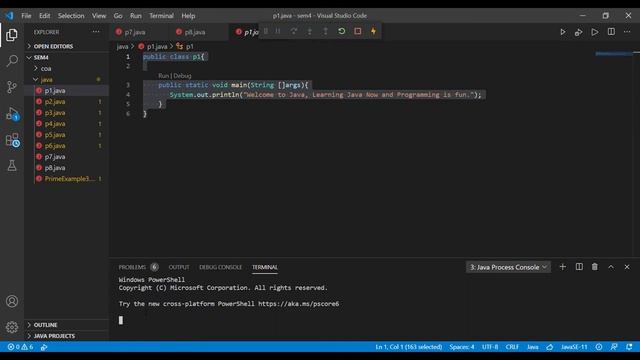Image resolution: width=640 pixels, height=360 pixels.
Task: Click the Debug Java icon in editor title
Action: click(578, 32)
